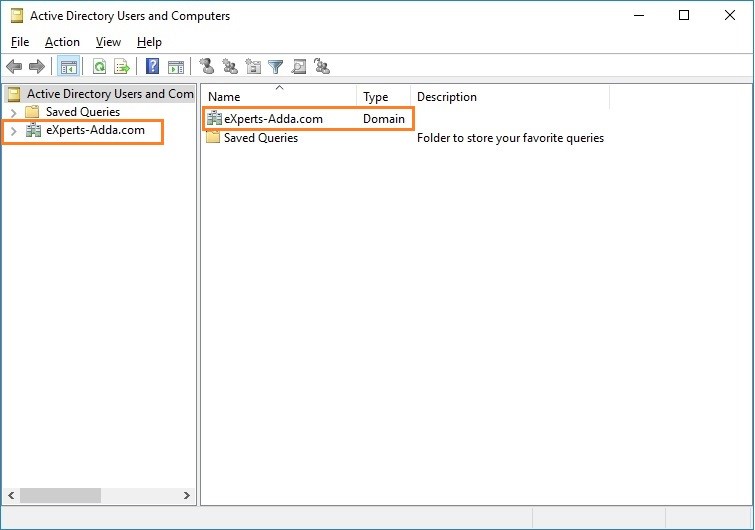Select Saved Queries in the tree
Screen dimensions: 755x530
click(83, 112)
